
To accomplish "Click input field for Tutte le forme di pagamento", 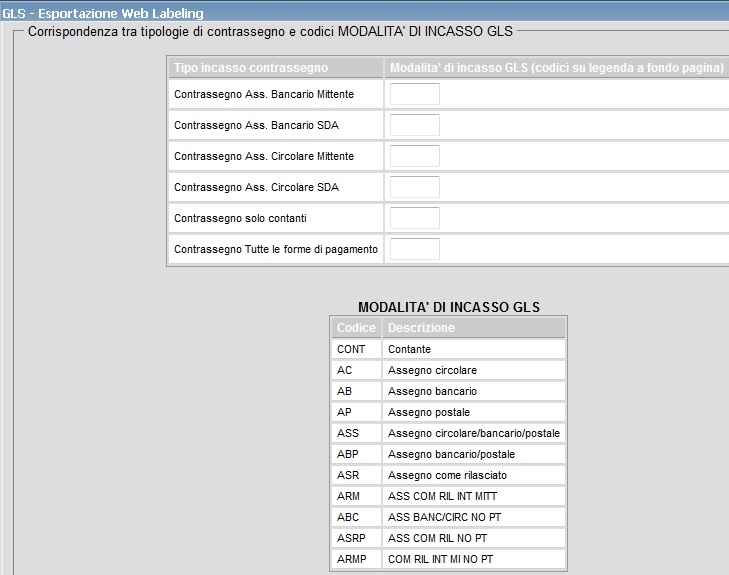I will [x=415, y=249].
